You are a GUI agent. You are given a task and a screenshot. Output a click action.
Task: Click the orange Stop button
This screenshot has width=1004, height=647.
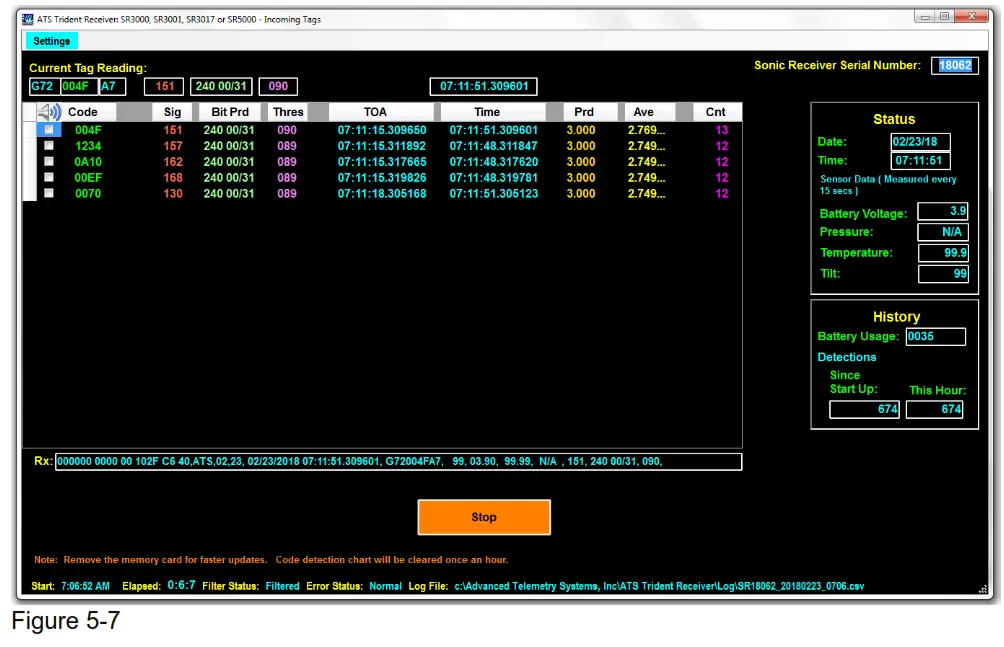pyautogui.click(x=484, y=517)
